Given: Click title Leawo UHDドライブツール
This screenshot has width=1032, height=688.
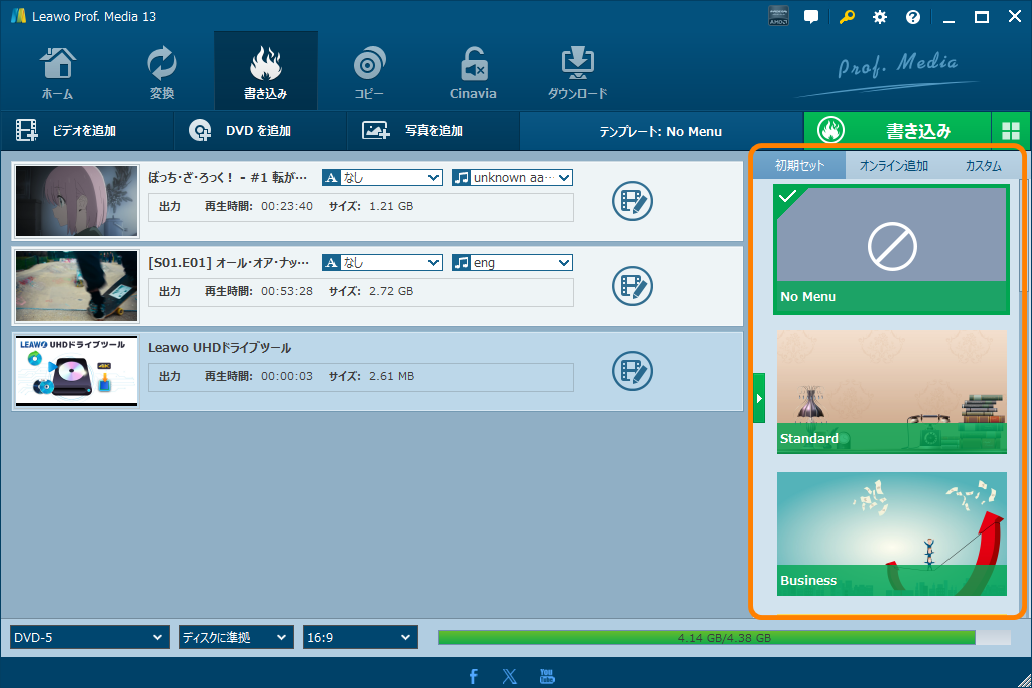Looking at the screenshot, I should [x=220, y=348].
